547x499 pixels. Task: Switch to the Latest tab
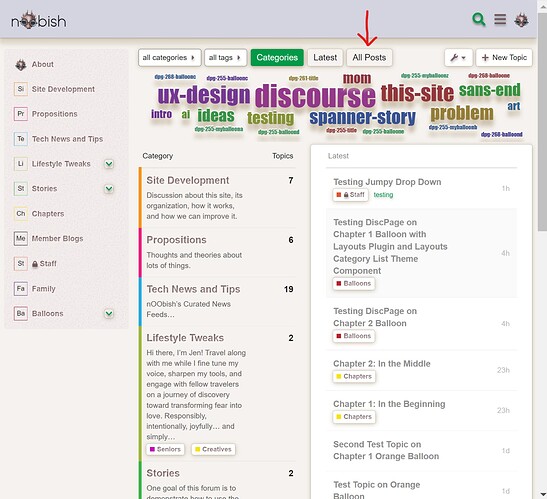pos(325,58)
